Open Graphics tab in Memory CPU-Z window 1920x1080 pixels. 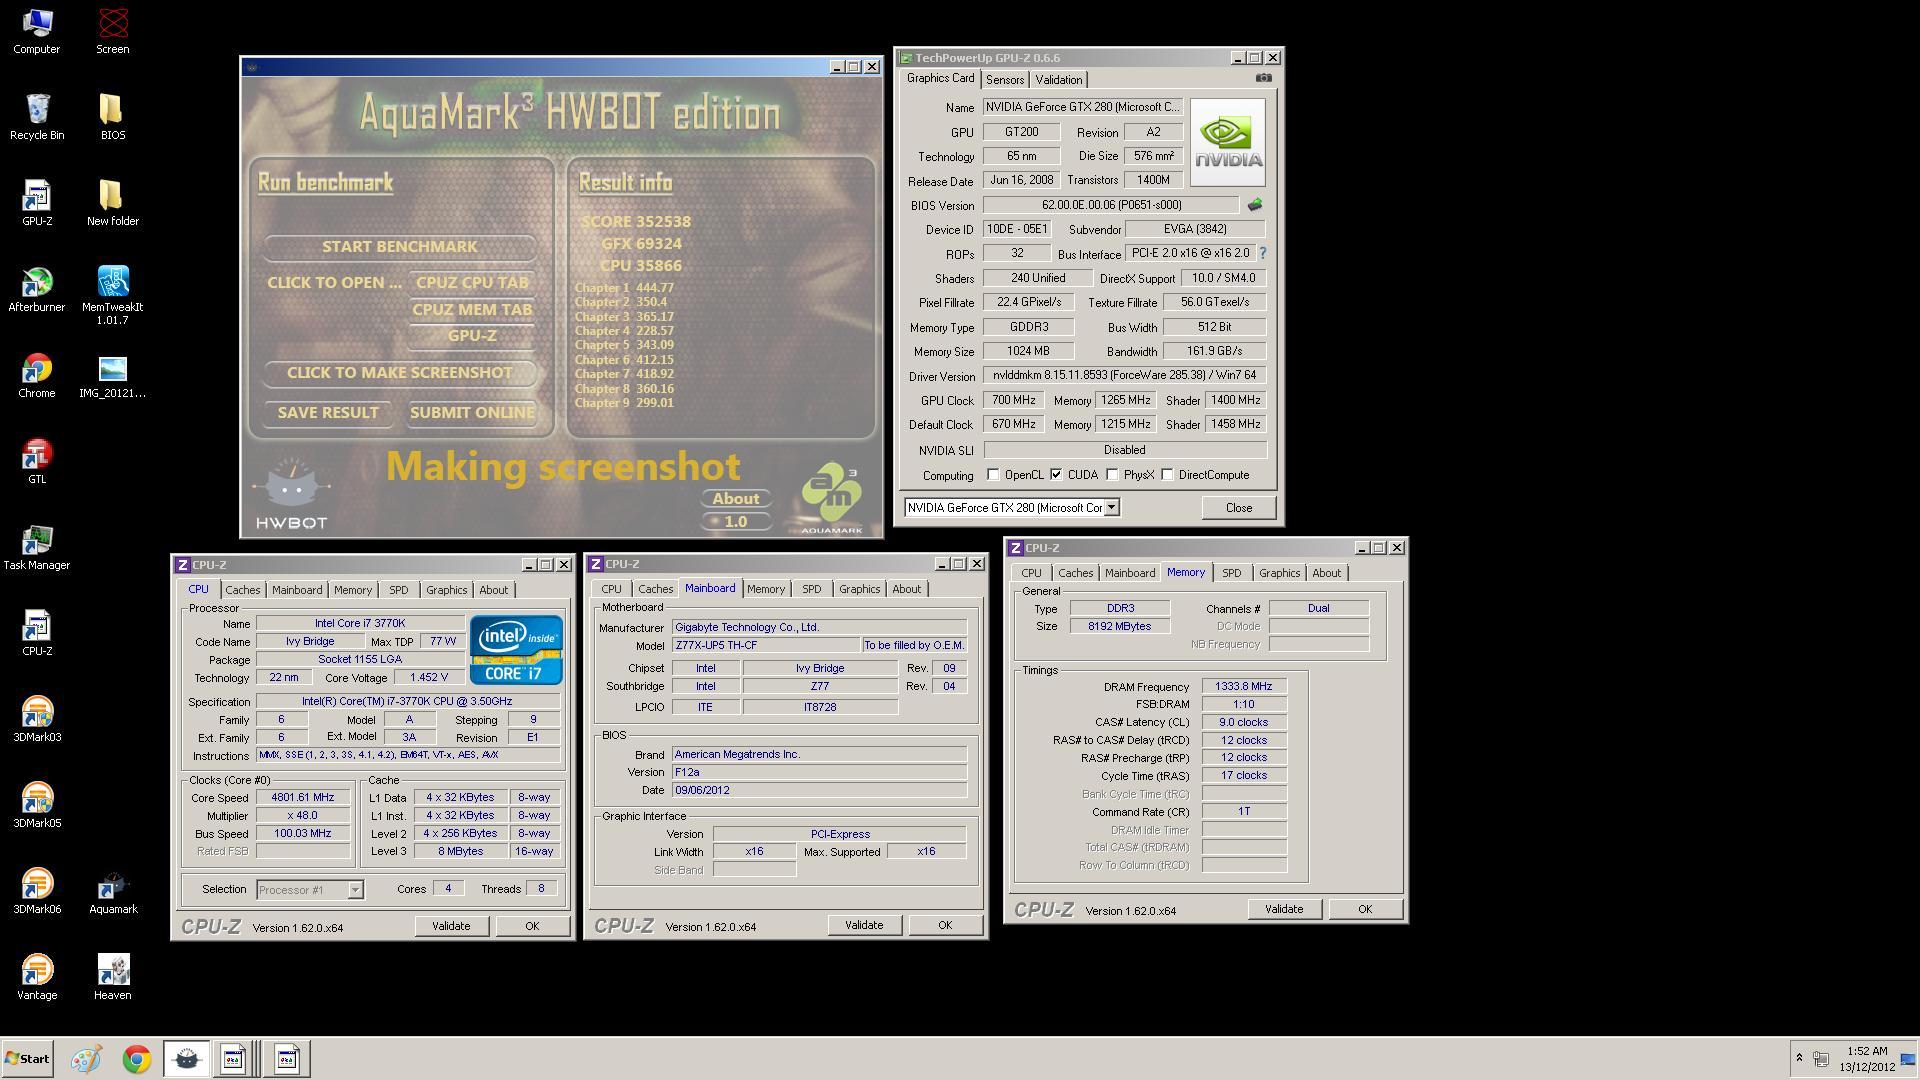coord(1280,573)
